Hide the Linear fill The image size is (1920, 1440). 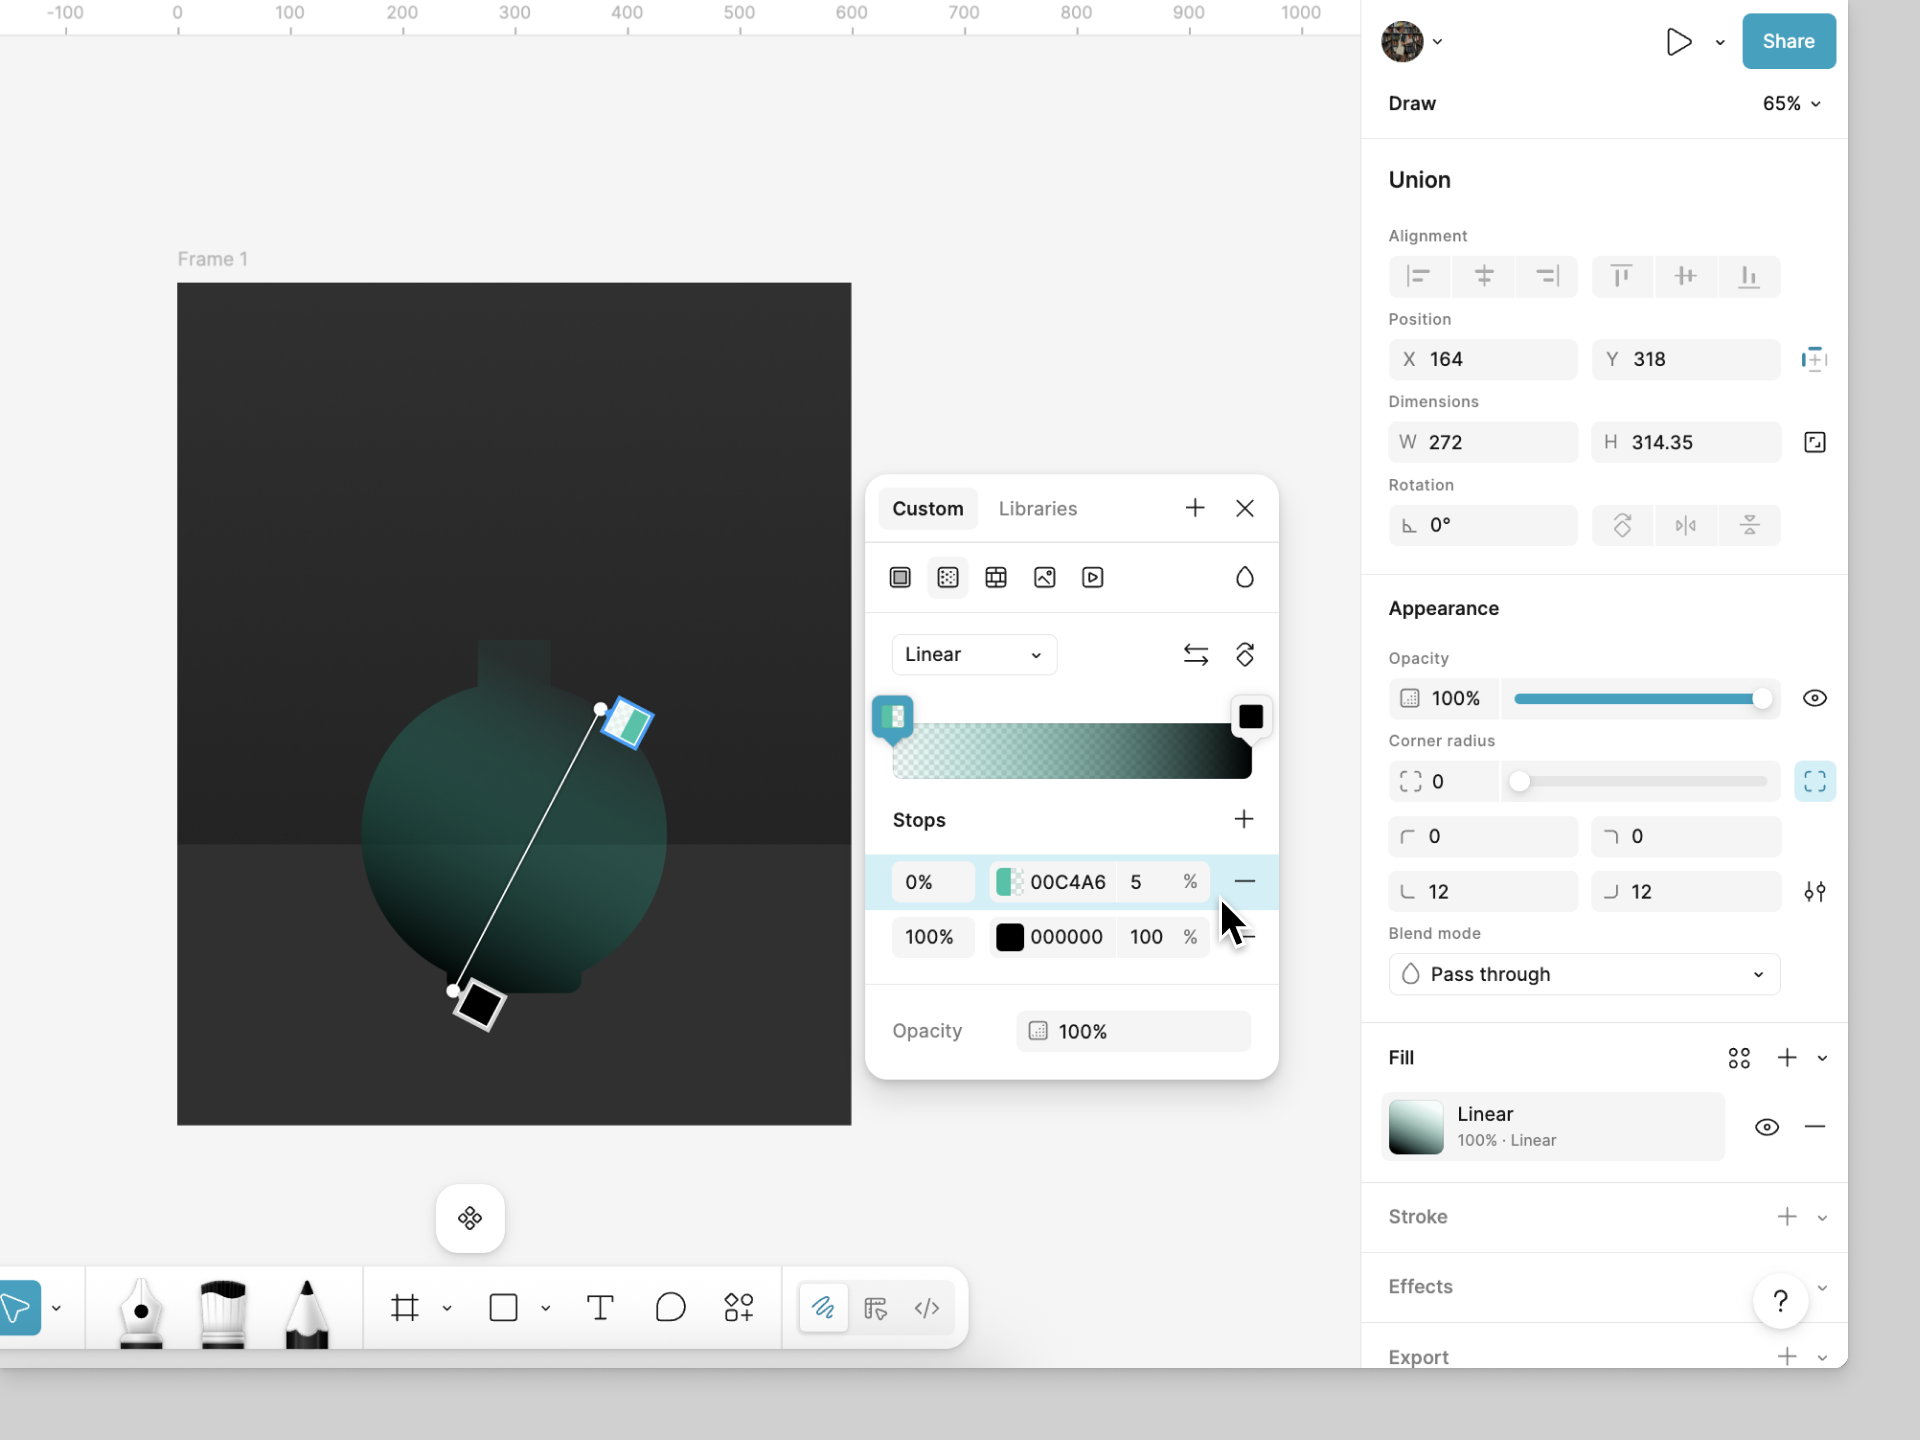(x=1766, y=1126)
